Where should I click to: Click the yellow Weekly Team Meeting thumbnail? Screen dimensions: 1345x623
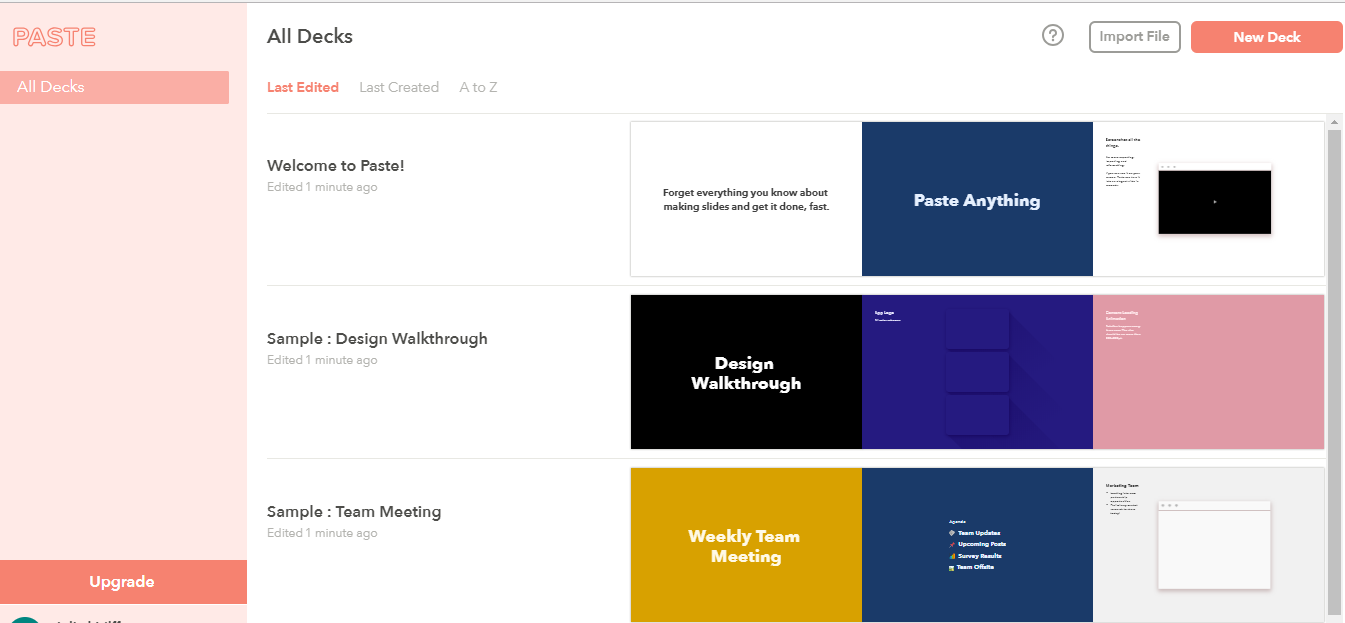click(x=746, y=545)
